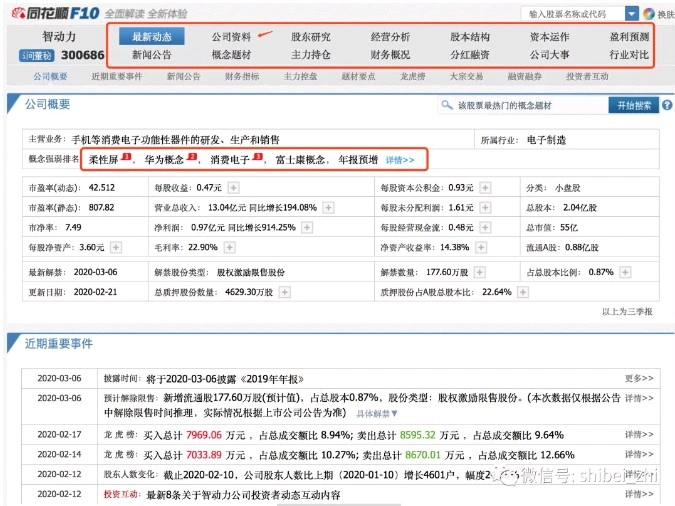Focus the stock name or code input field
This screenshot has height=506, width=675.
pyautogui.click(x=571, y=14)
